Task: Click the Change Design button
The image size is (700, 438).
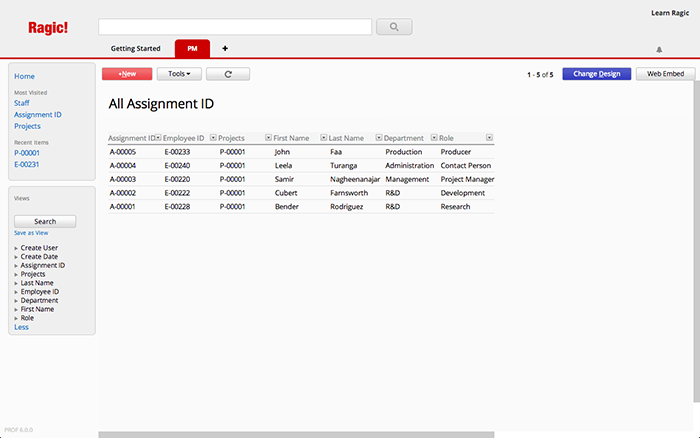Action: point(596,74)
